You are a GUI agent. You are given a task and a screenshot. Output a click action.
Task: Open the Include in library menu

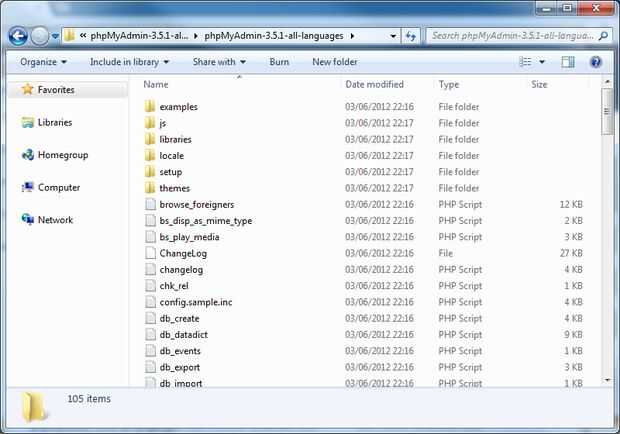click(x=129, y=62)
